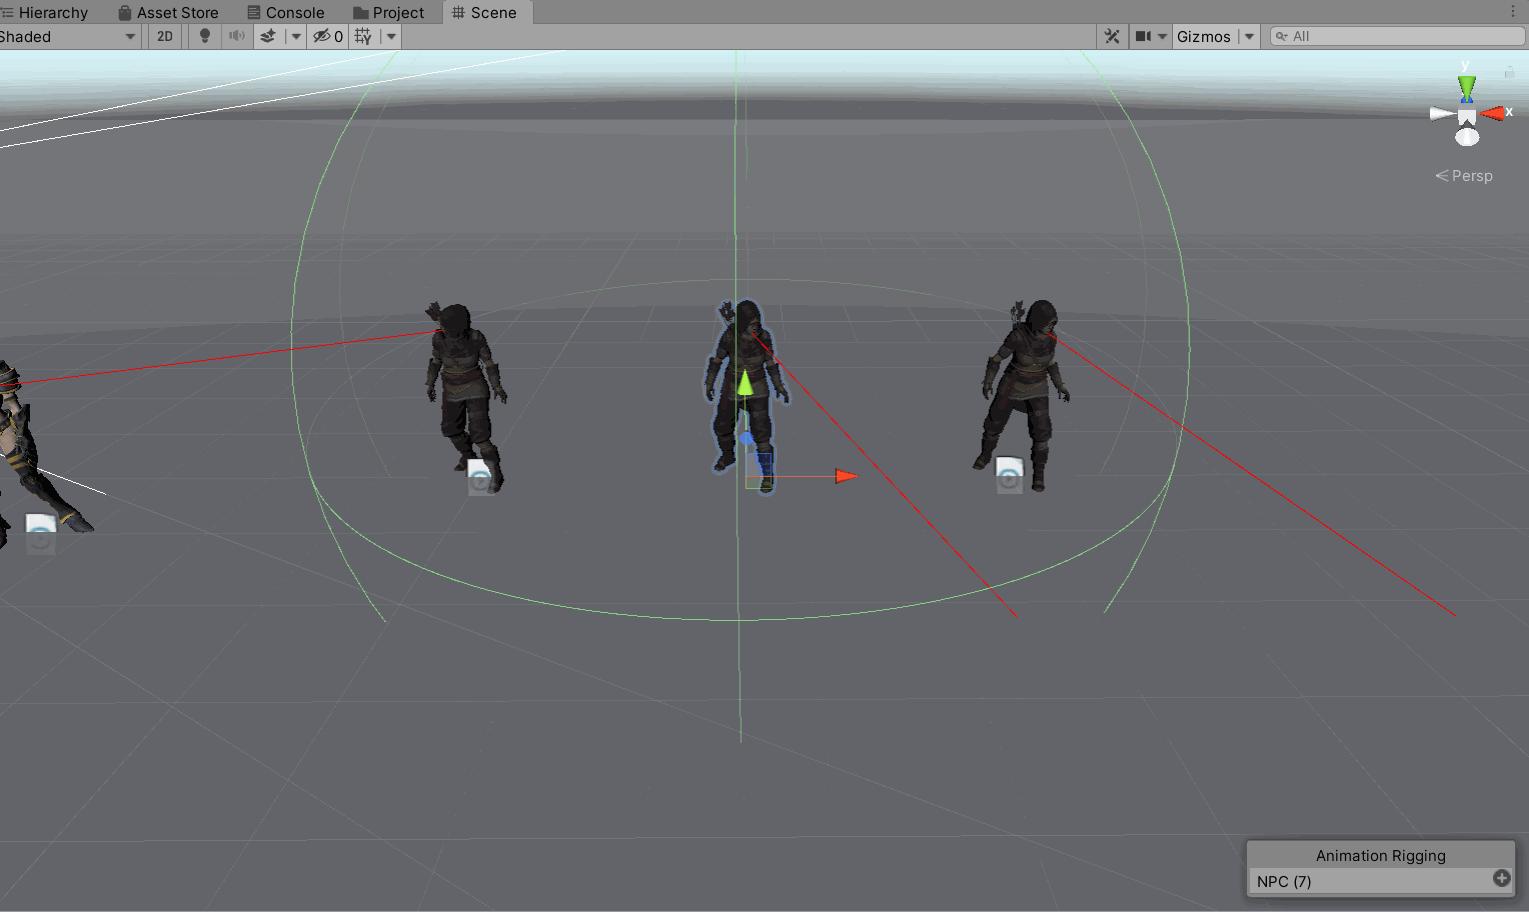Click the center cube of the orientation gizmo
Viewport: 1529px width, 912px height.
tap(1467, 116)
